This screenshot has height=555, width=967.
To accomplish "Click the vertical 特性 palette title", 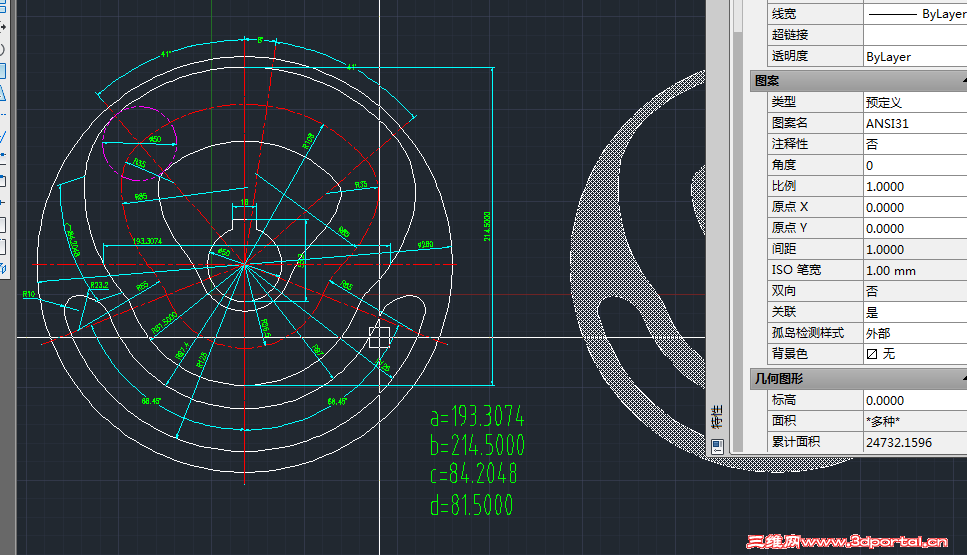I will [x=717, y=417].
